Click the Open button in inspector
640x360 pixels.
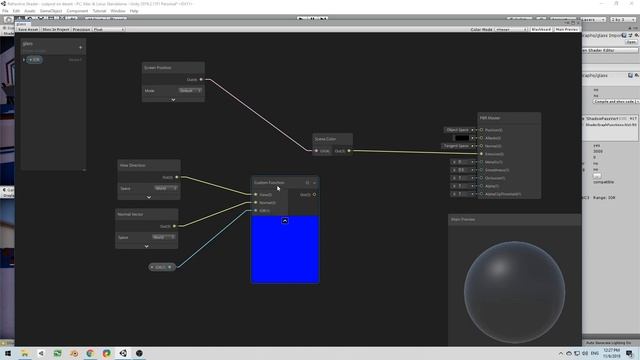631,42
